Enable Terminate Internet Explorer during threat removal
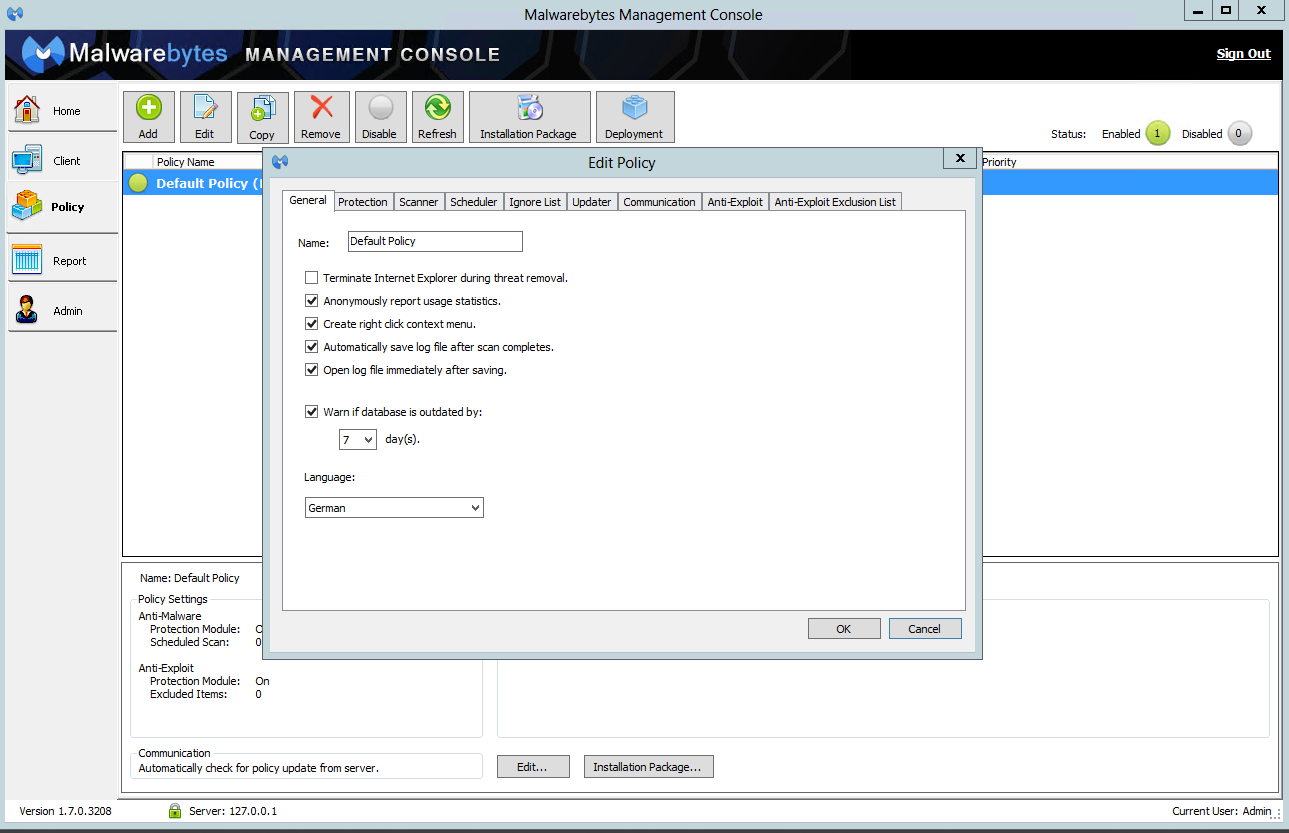This screenshot has width=1289, height=833. (312, 278)
